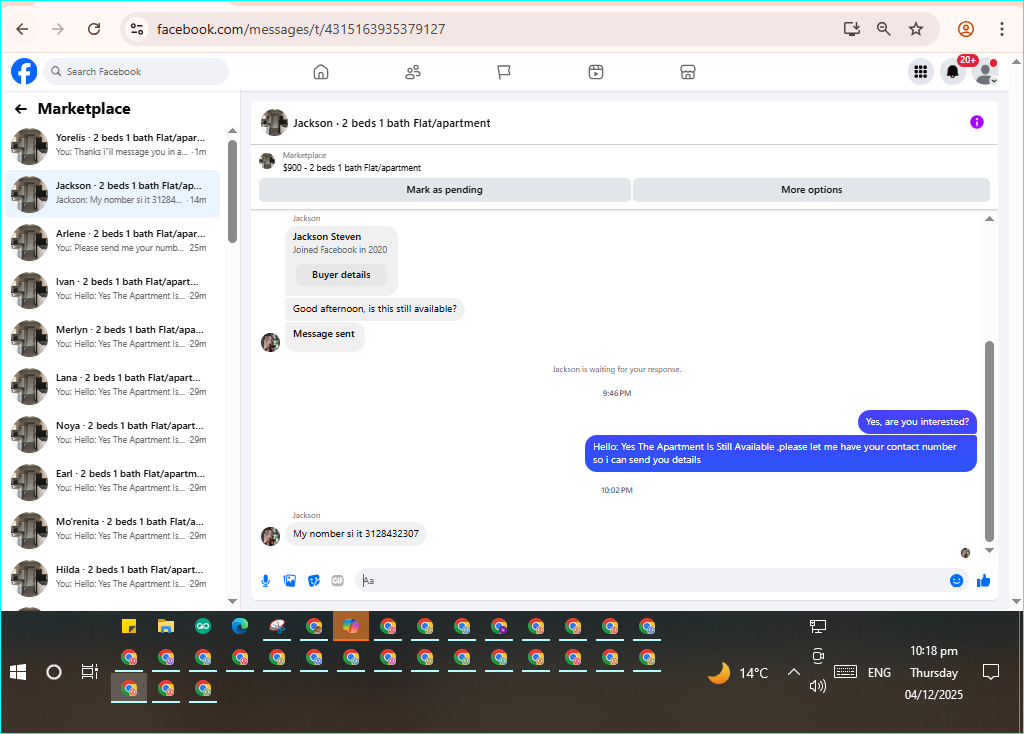Open More options for the listing
The width and height of the screenshot is (1024, 734).
tap(811, 190)
